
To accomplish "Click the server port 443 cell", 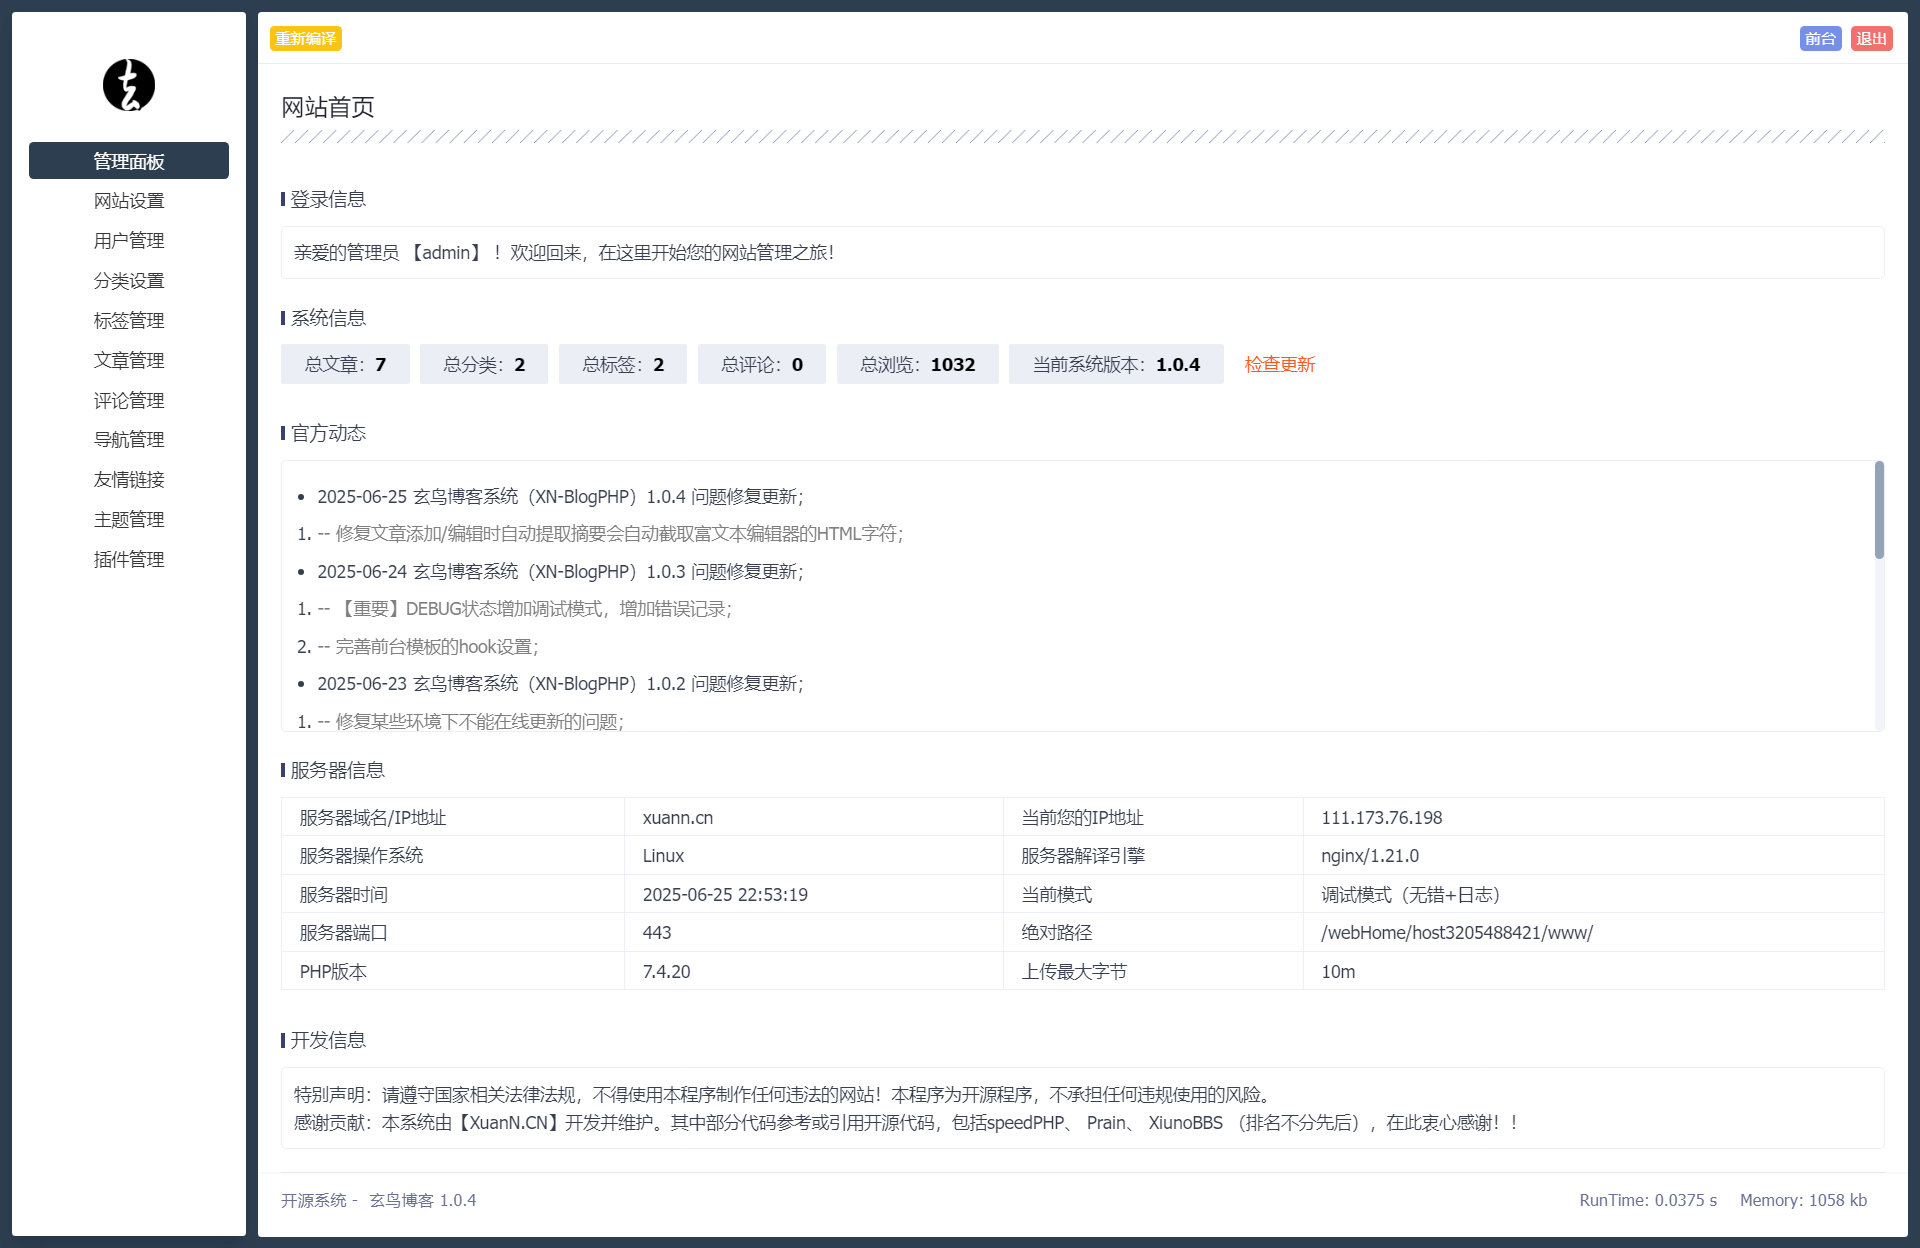I will point(814,933).
